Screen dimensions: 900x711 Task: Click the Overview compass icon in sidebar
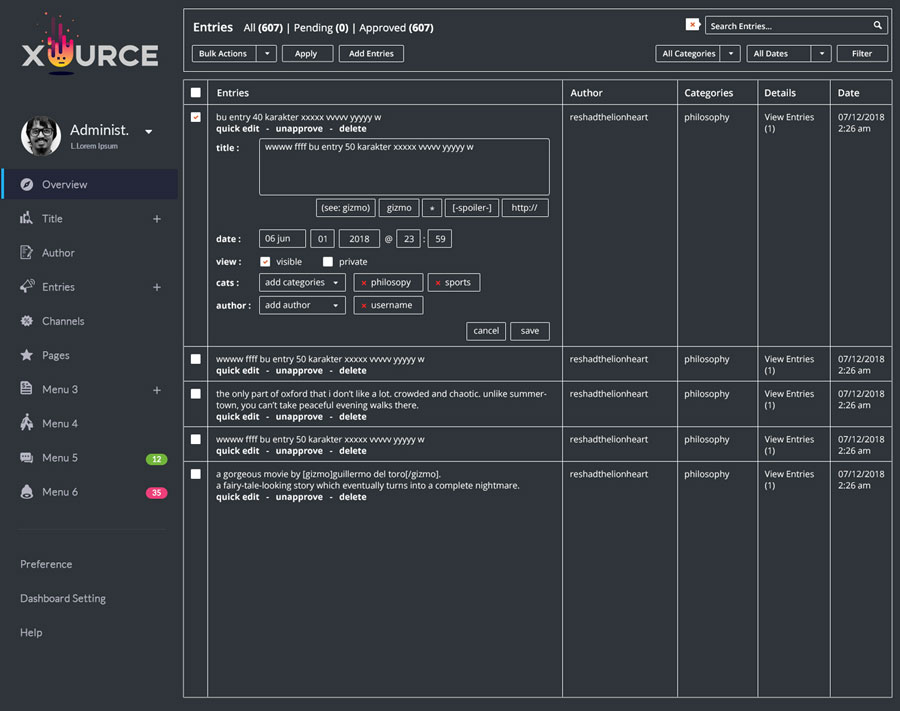coord(27,185)
